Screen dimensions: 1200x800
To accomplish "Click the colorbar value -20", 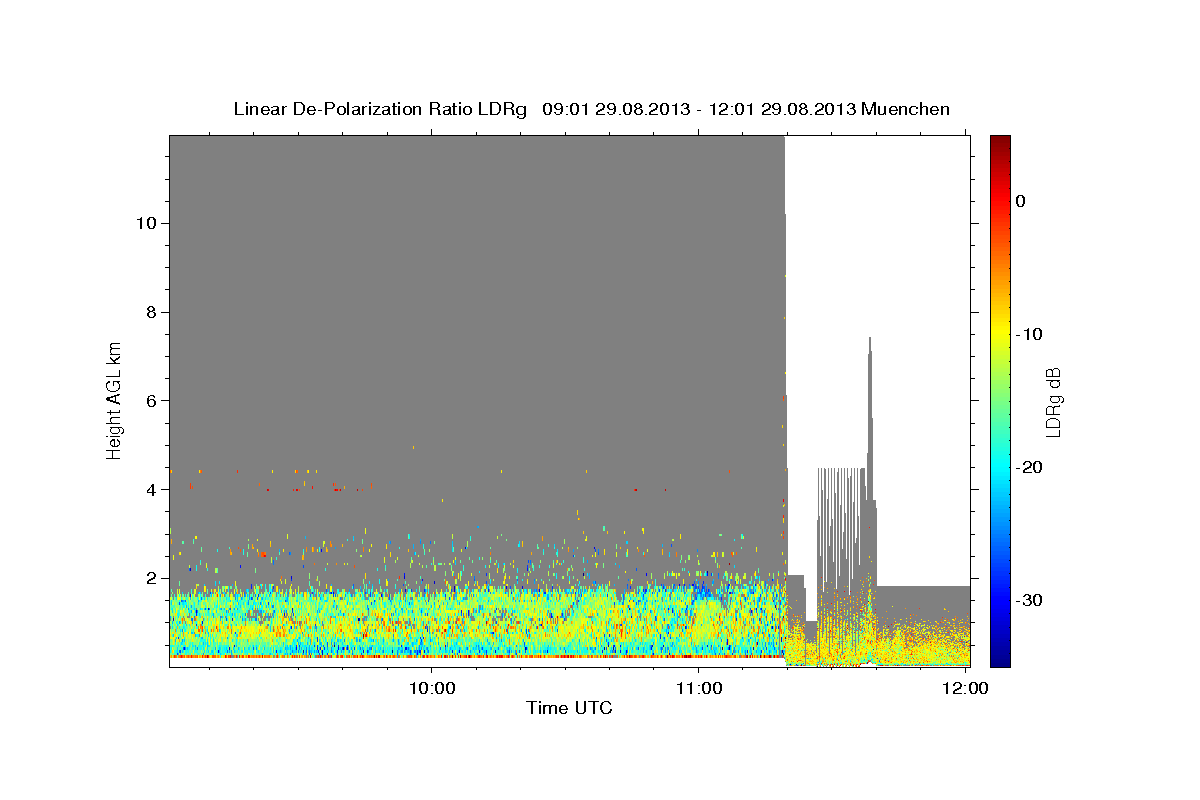I will click(1030, 467).
